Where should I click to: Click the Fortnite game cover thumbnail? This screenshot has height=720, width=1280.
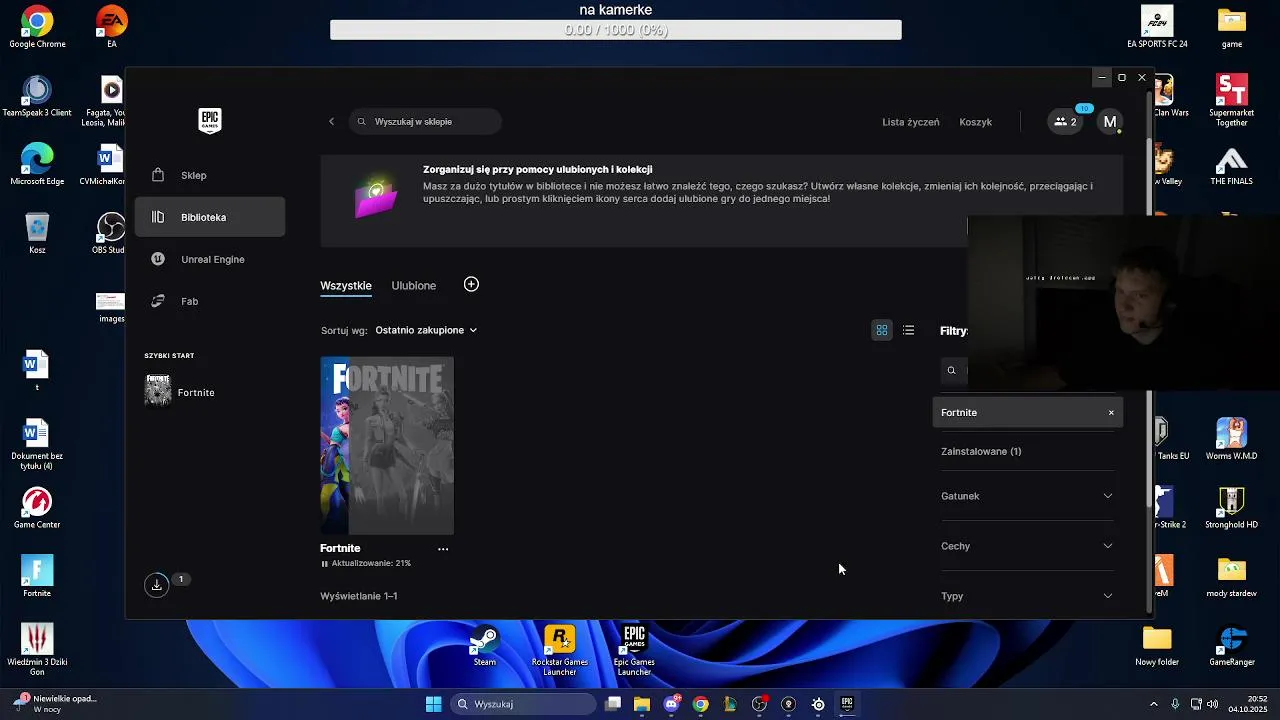(387, 445)
